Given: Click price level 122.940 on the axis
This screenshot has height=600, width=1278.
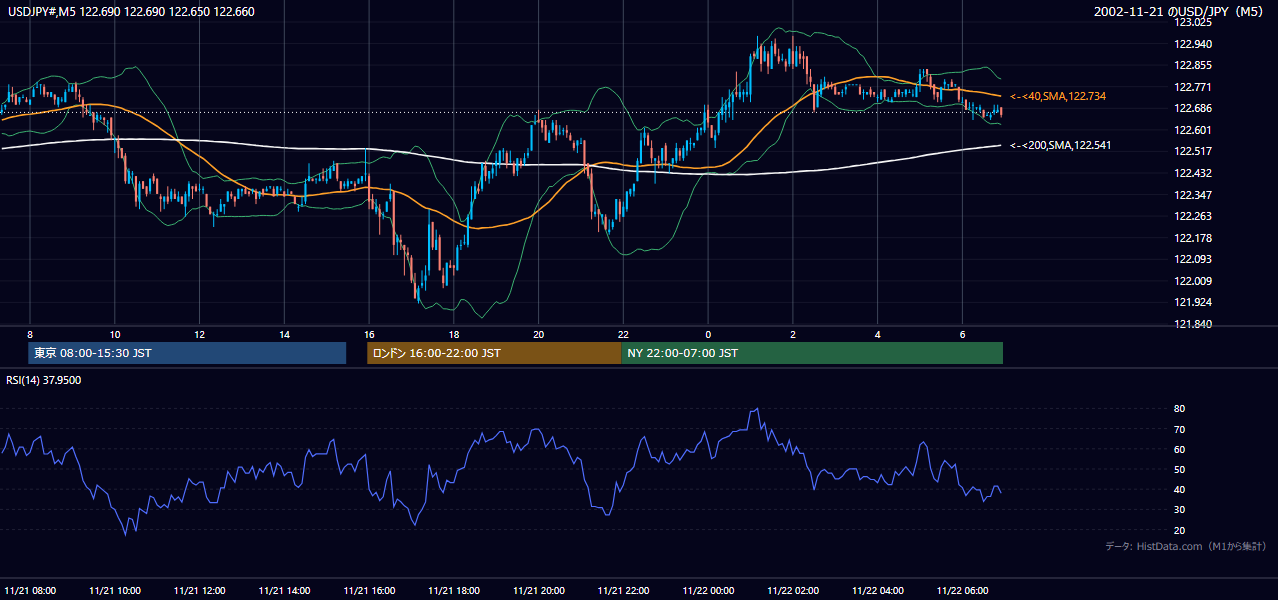Looking at the screenshot, I should pos(1193,44).
